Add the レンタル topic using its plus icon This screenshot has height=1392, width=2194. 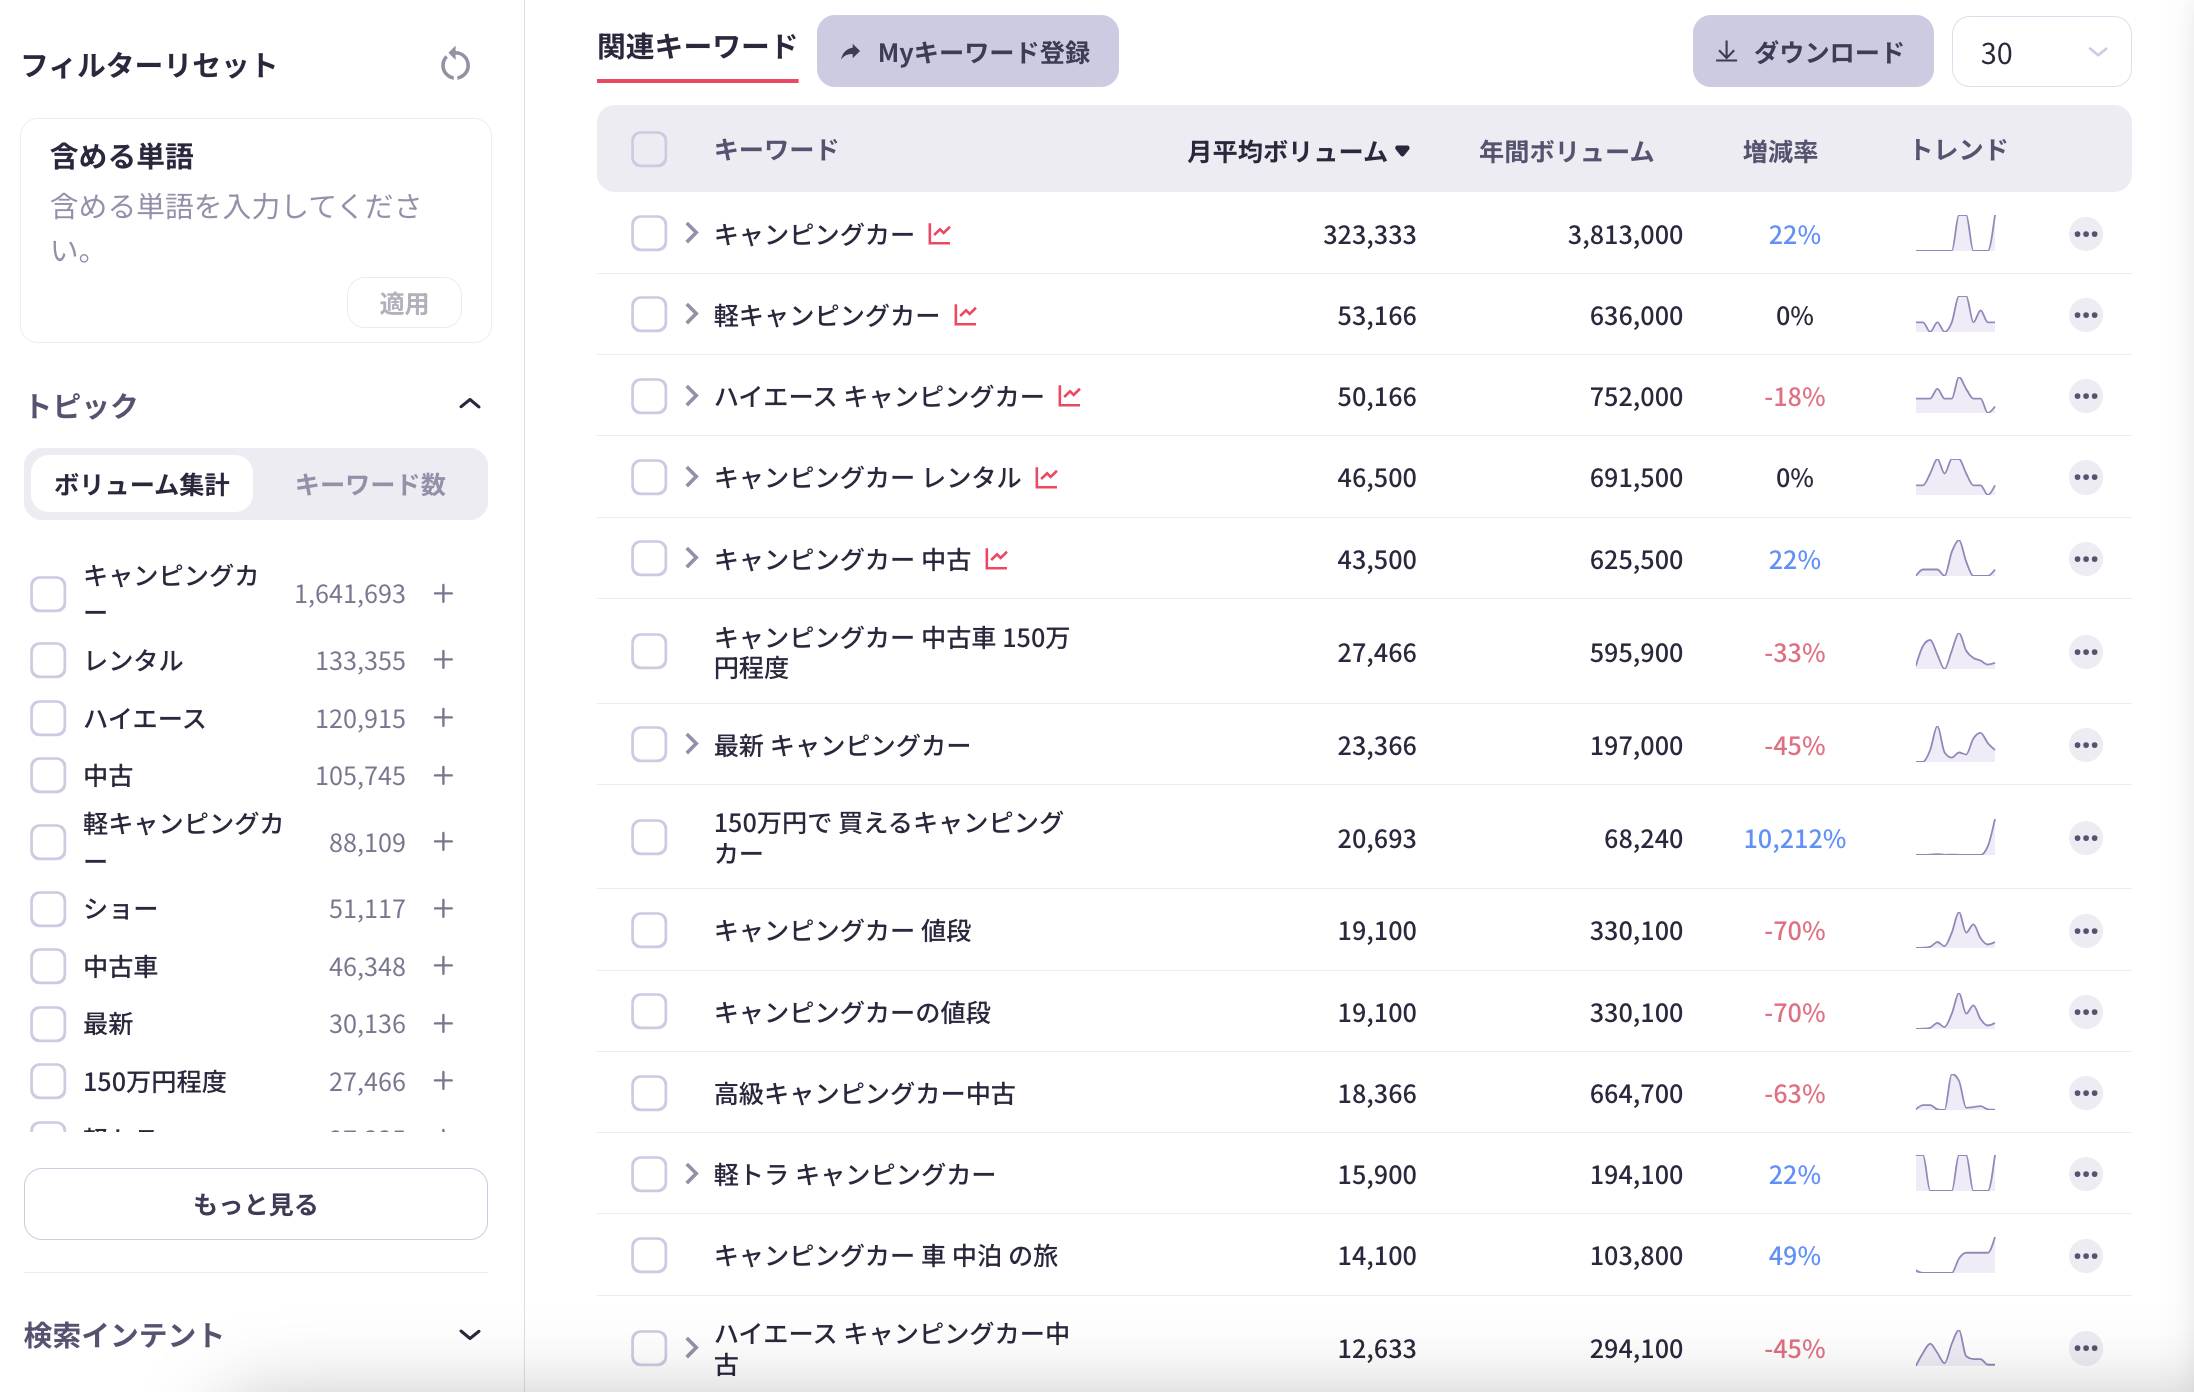[443, 660]
